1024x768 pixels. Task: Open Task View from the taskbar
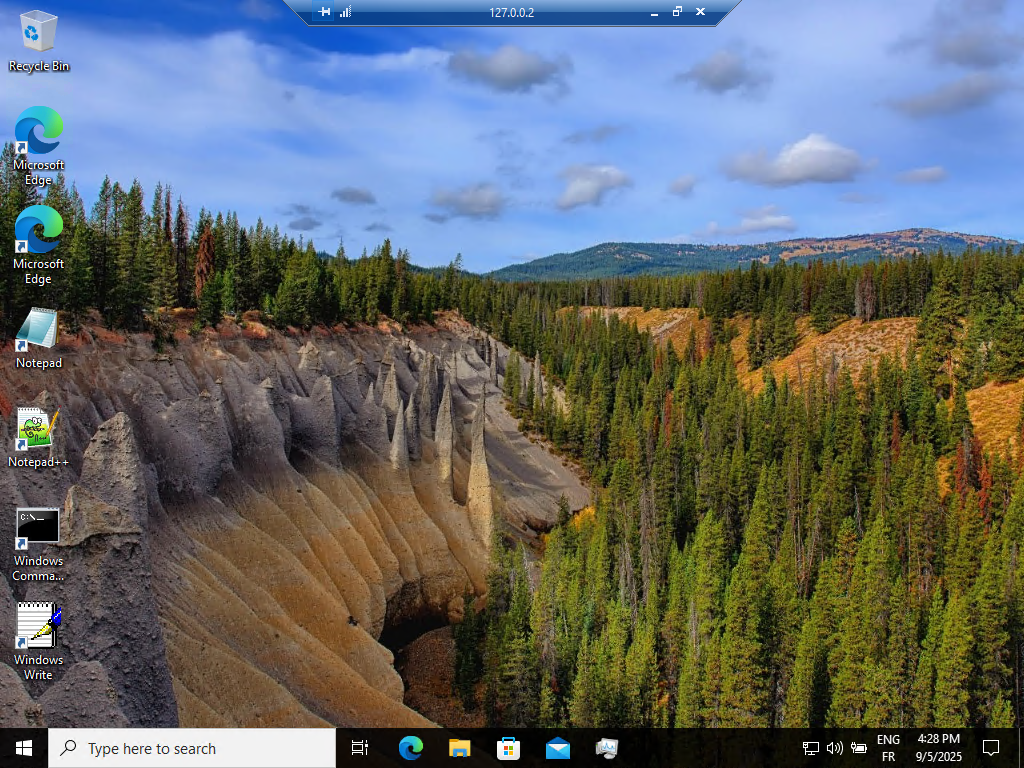click(359, 747)
